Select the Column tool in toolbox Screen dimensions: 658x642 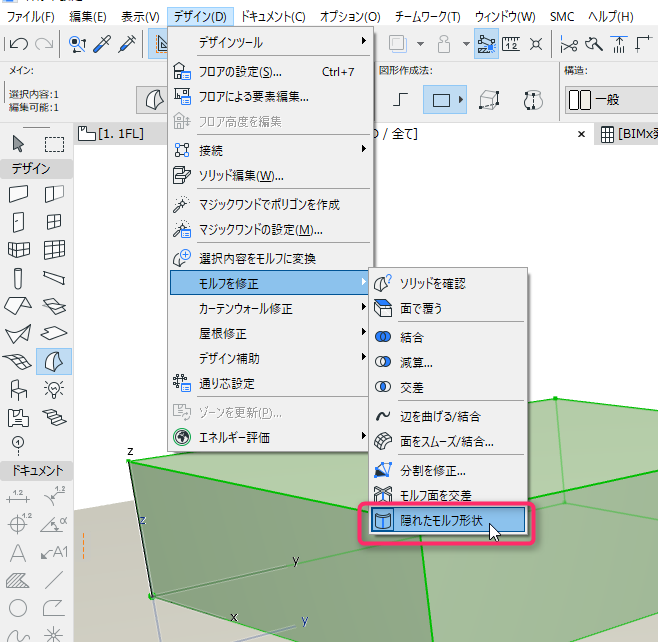pyautogui.click(x=18, y=278)
